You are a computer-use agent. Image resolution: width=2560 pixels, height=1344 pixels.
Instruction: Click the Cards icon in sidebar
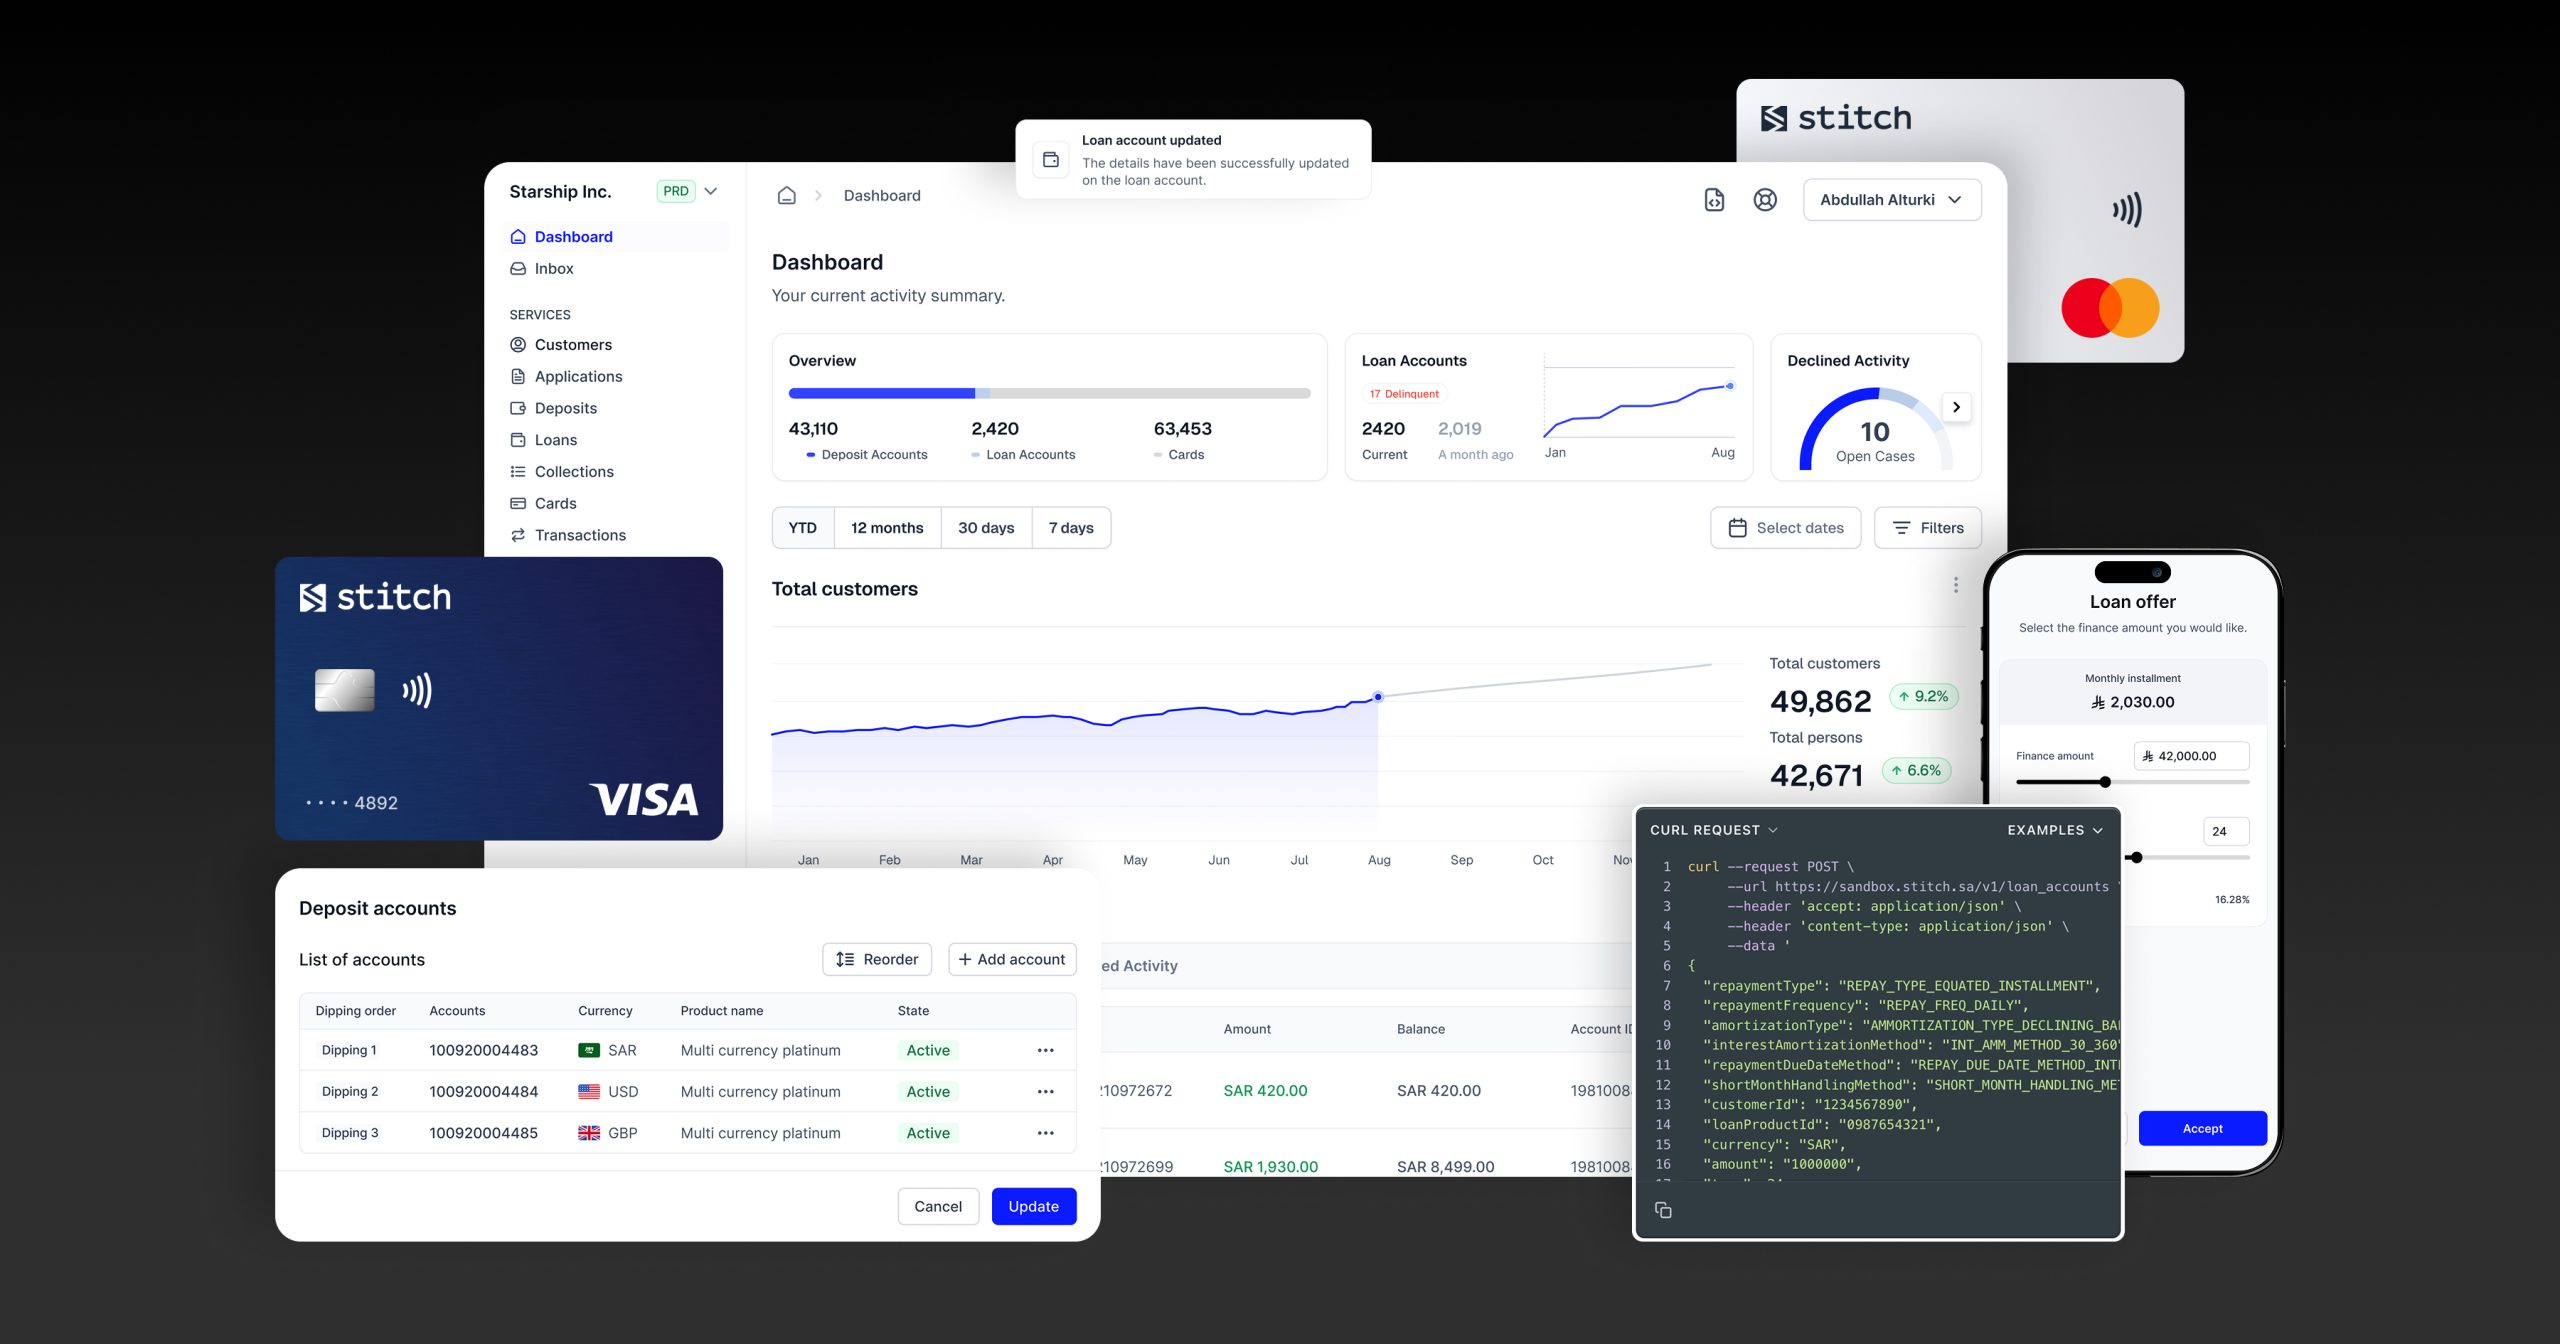point(518,504)
